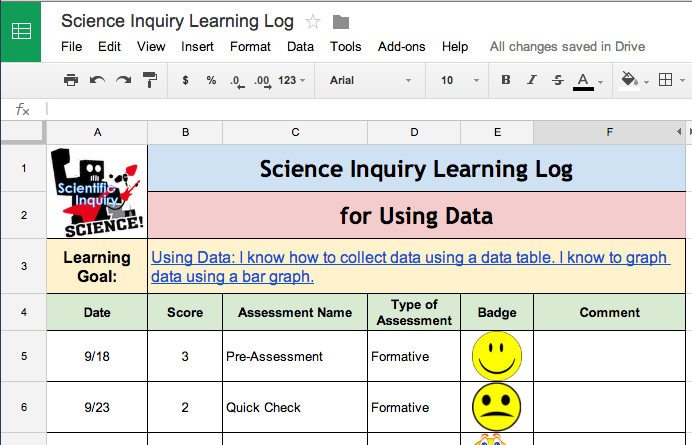Format selection as percent

click(x=211, y=80)
